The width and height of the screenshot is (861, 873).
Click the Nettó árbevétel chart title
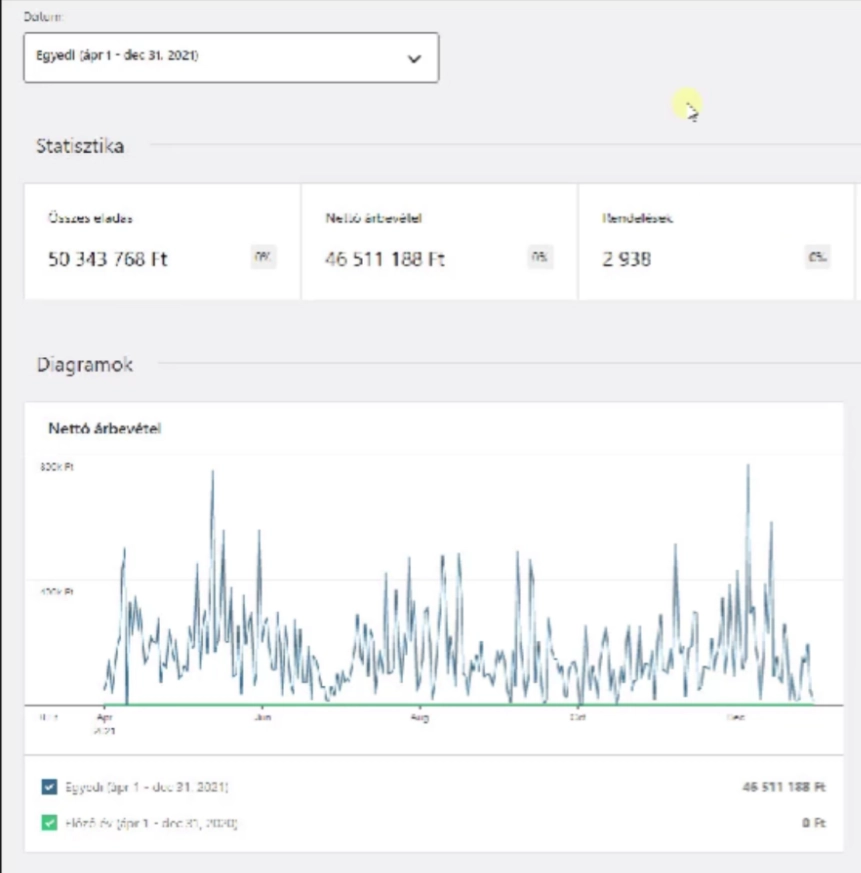point(105,428)
